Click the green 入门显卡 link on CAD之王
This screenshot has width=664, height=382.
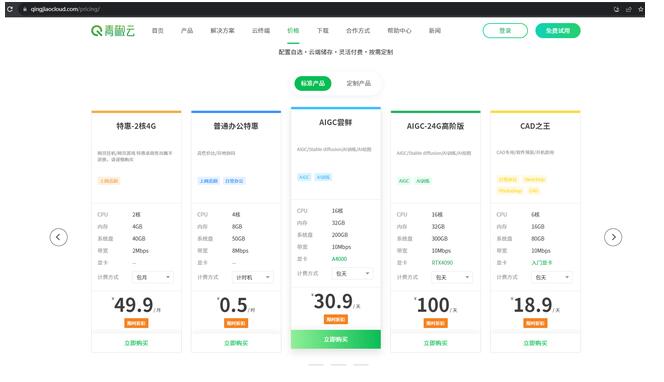tap(542, 263)
